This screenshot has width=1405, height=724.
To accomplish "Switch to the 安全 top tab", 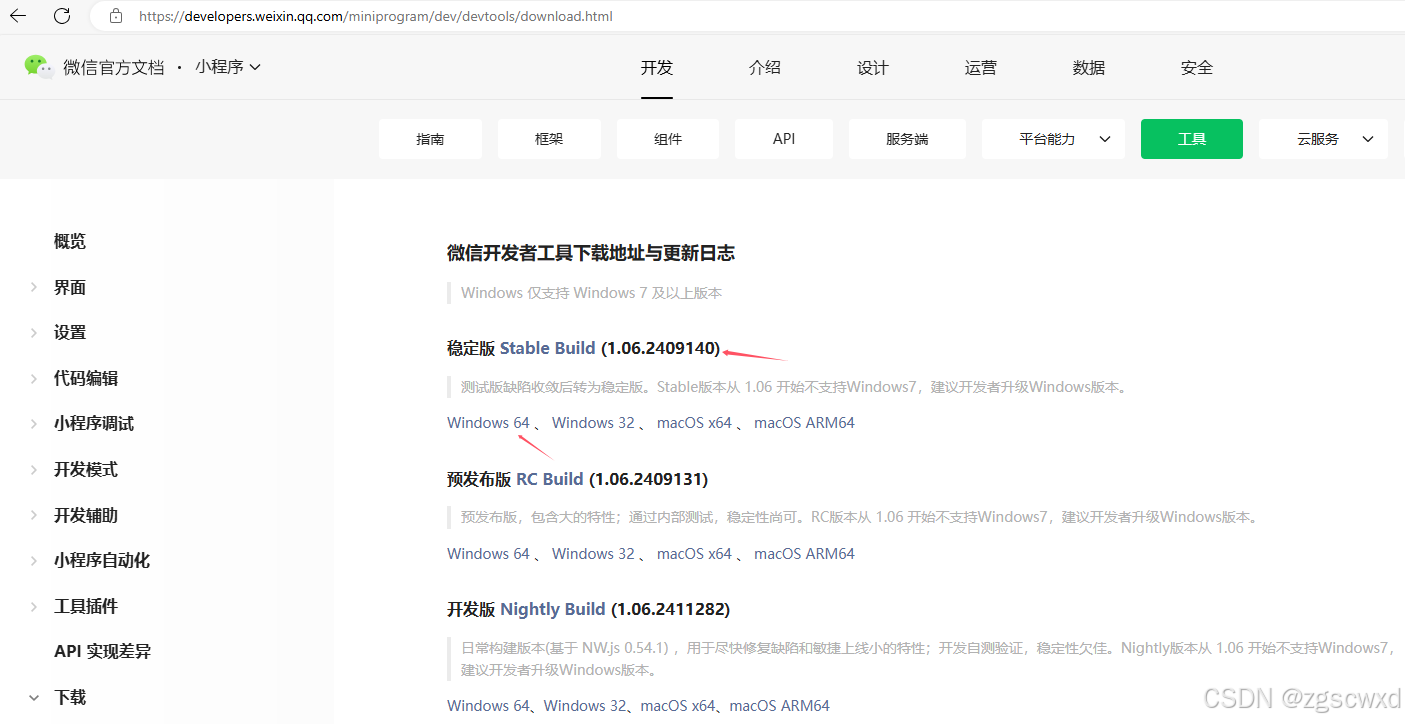I will [1197, 68].
